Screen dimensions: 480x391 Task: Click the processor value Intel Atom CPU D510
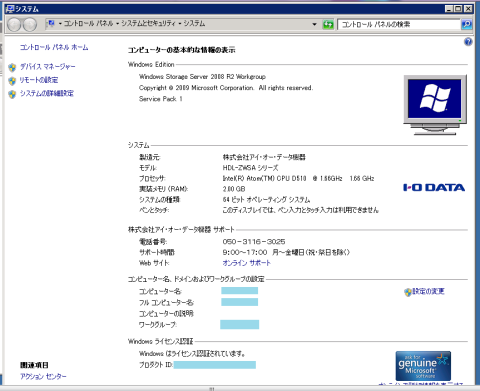pos(298,178)
